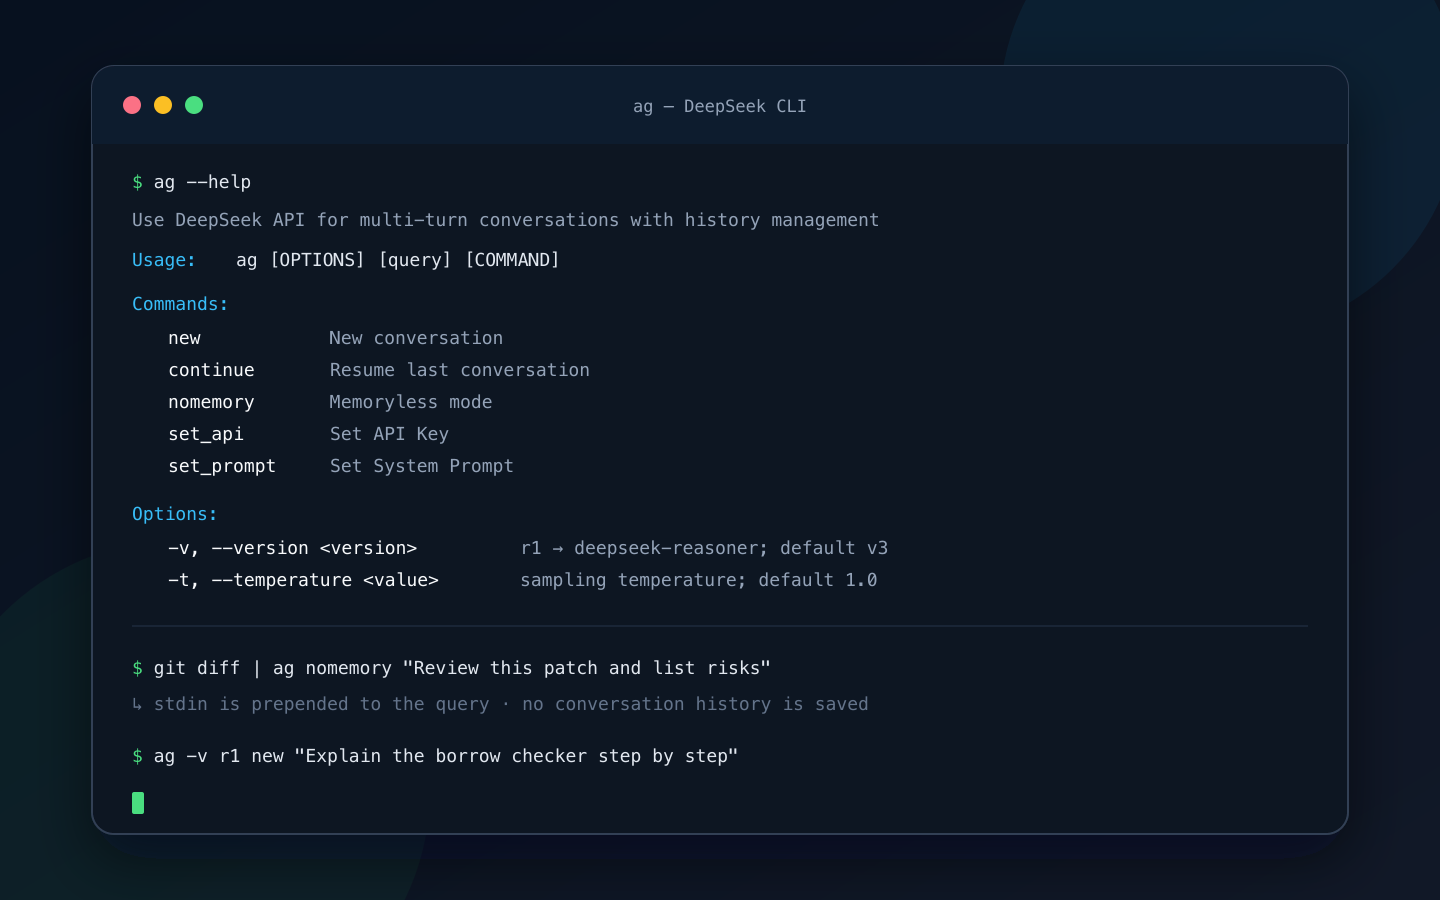The image size is (1440, 900).
Task: Click the 'New conversation' description
Action: 416,338
